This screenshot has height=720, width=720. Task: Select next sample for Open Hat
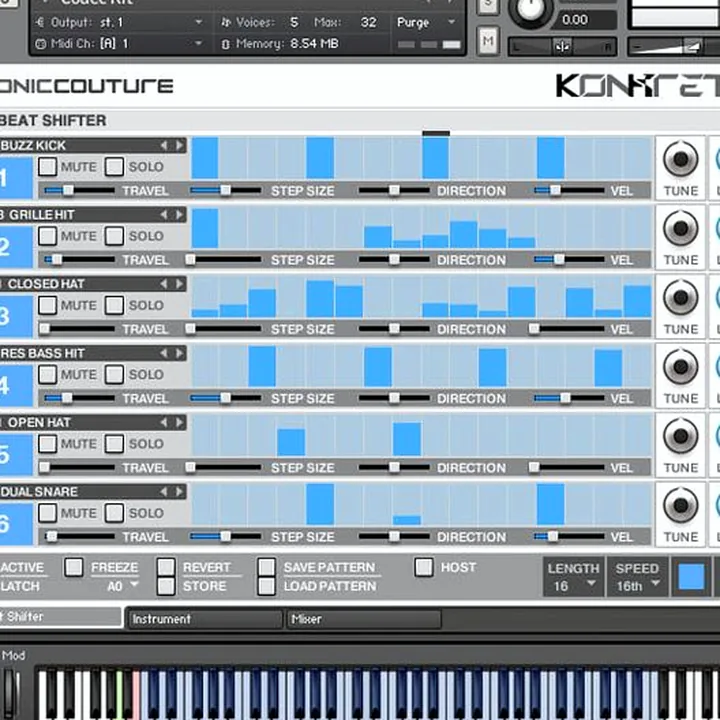179,422
